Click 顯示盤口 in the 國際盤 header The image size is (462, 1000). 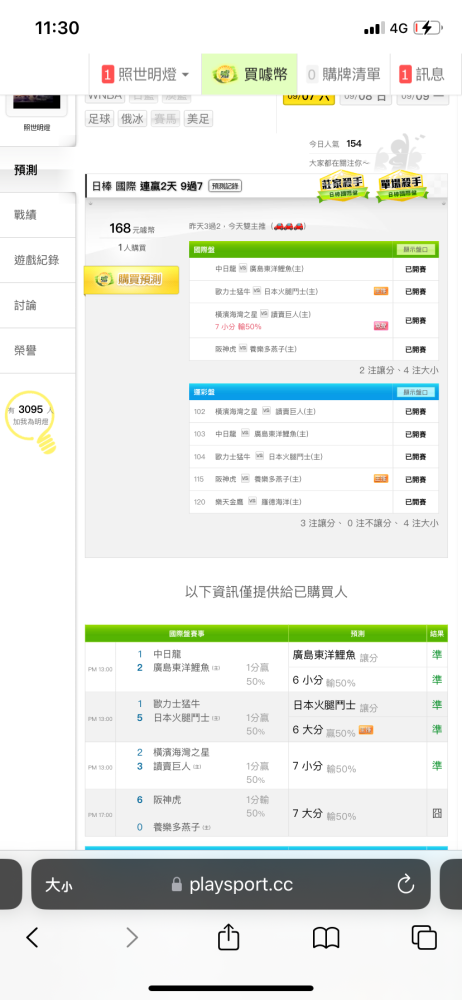(415, 249)
